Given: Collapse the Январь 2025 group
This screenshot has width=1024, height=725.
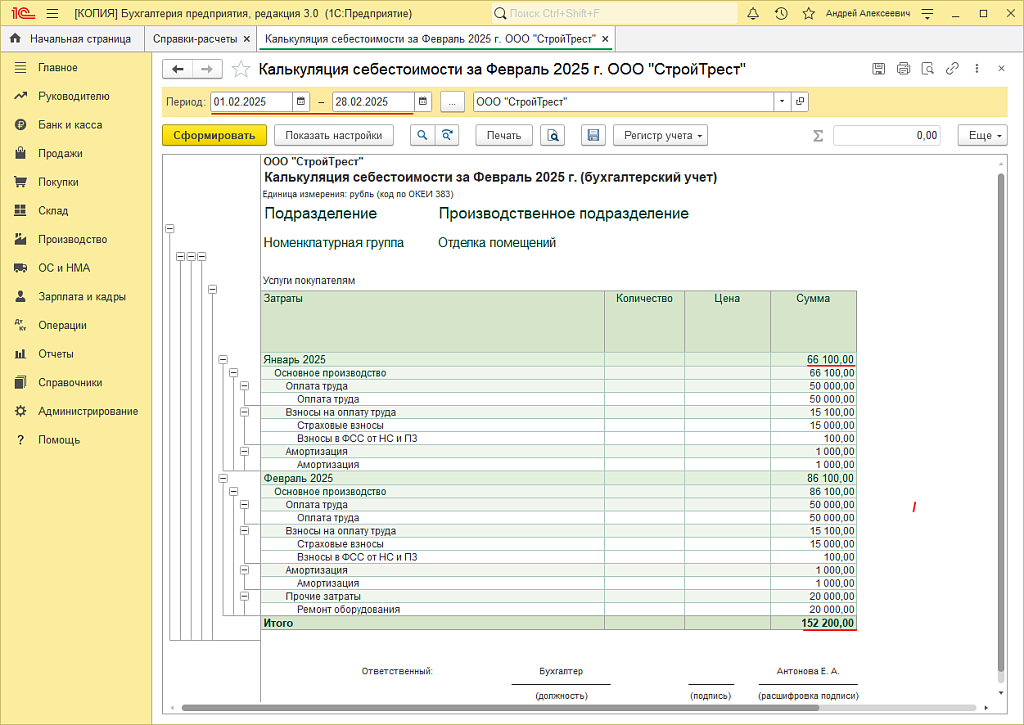Looking at the screenshot, I should point(223,359).
